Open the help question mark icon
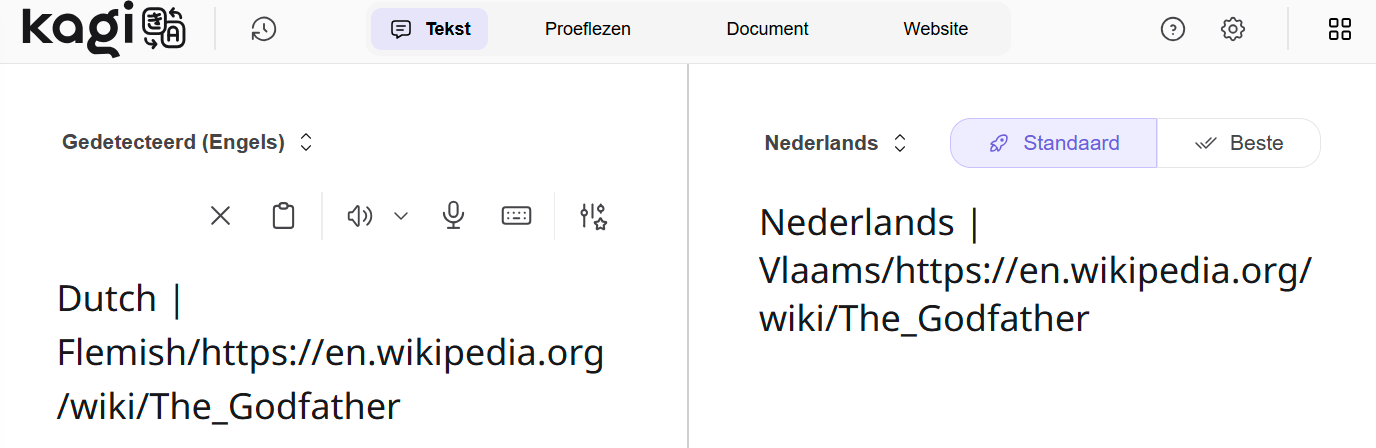Image resolution: width=1376 pixels, height=448 pixels. click(1172, 29)
